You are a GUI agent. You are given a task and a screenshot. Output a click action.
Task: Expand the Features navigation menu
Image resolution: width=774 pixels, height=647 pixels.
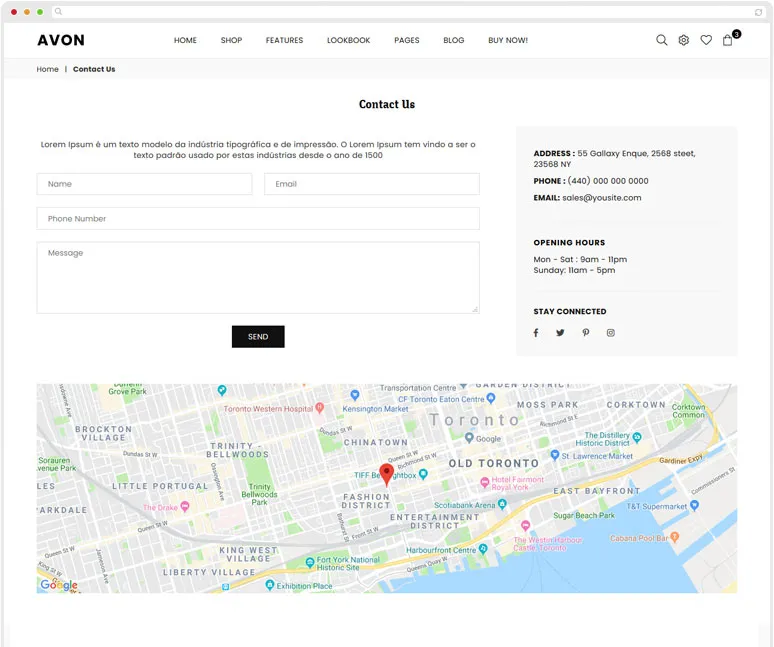(284, 40)
